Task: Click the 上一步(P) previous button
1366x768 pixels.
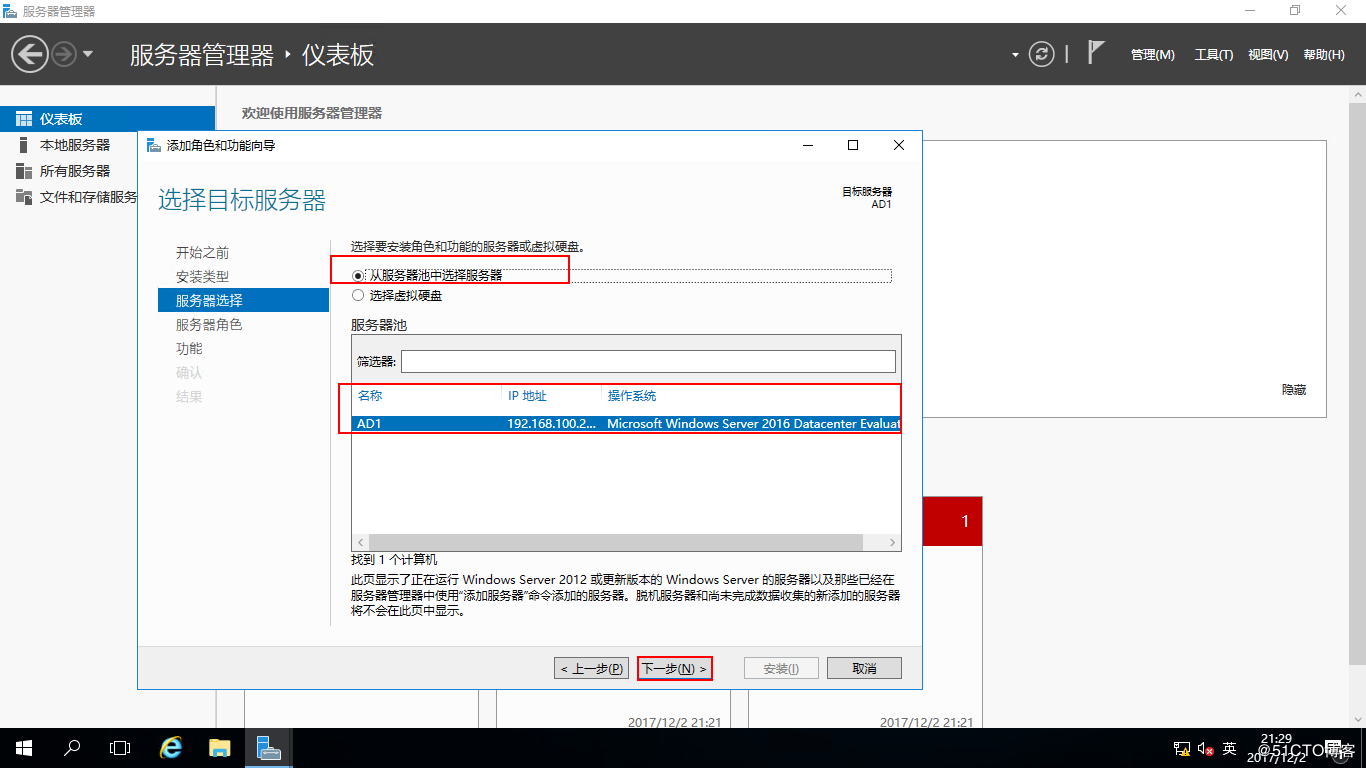Action: [591, 668]
